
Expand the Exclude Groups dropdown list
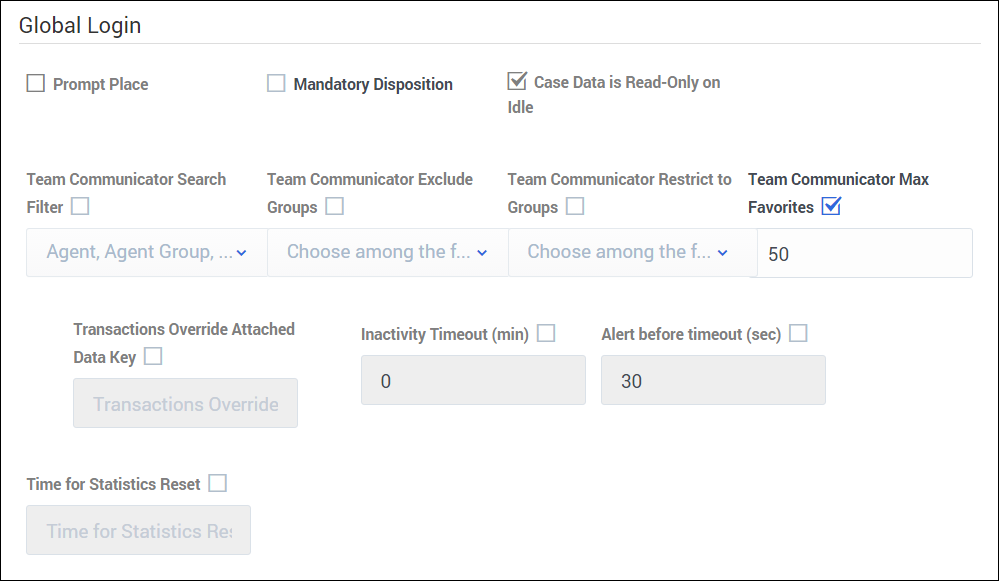click(387, 252)
